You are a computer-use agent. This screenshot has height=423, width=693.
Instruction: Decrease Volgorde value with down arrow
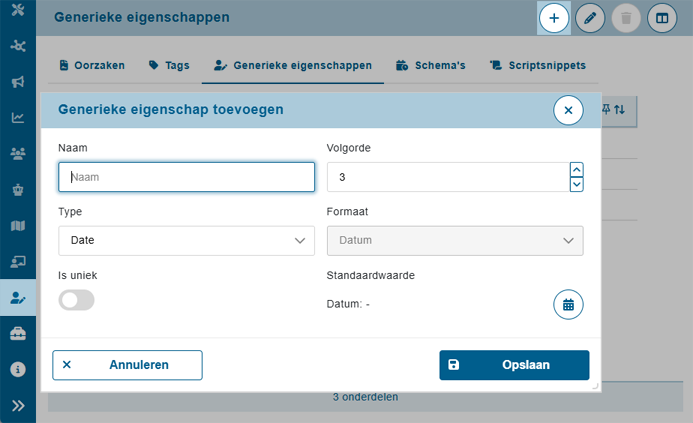[576, 184]
